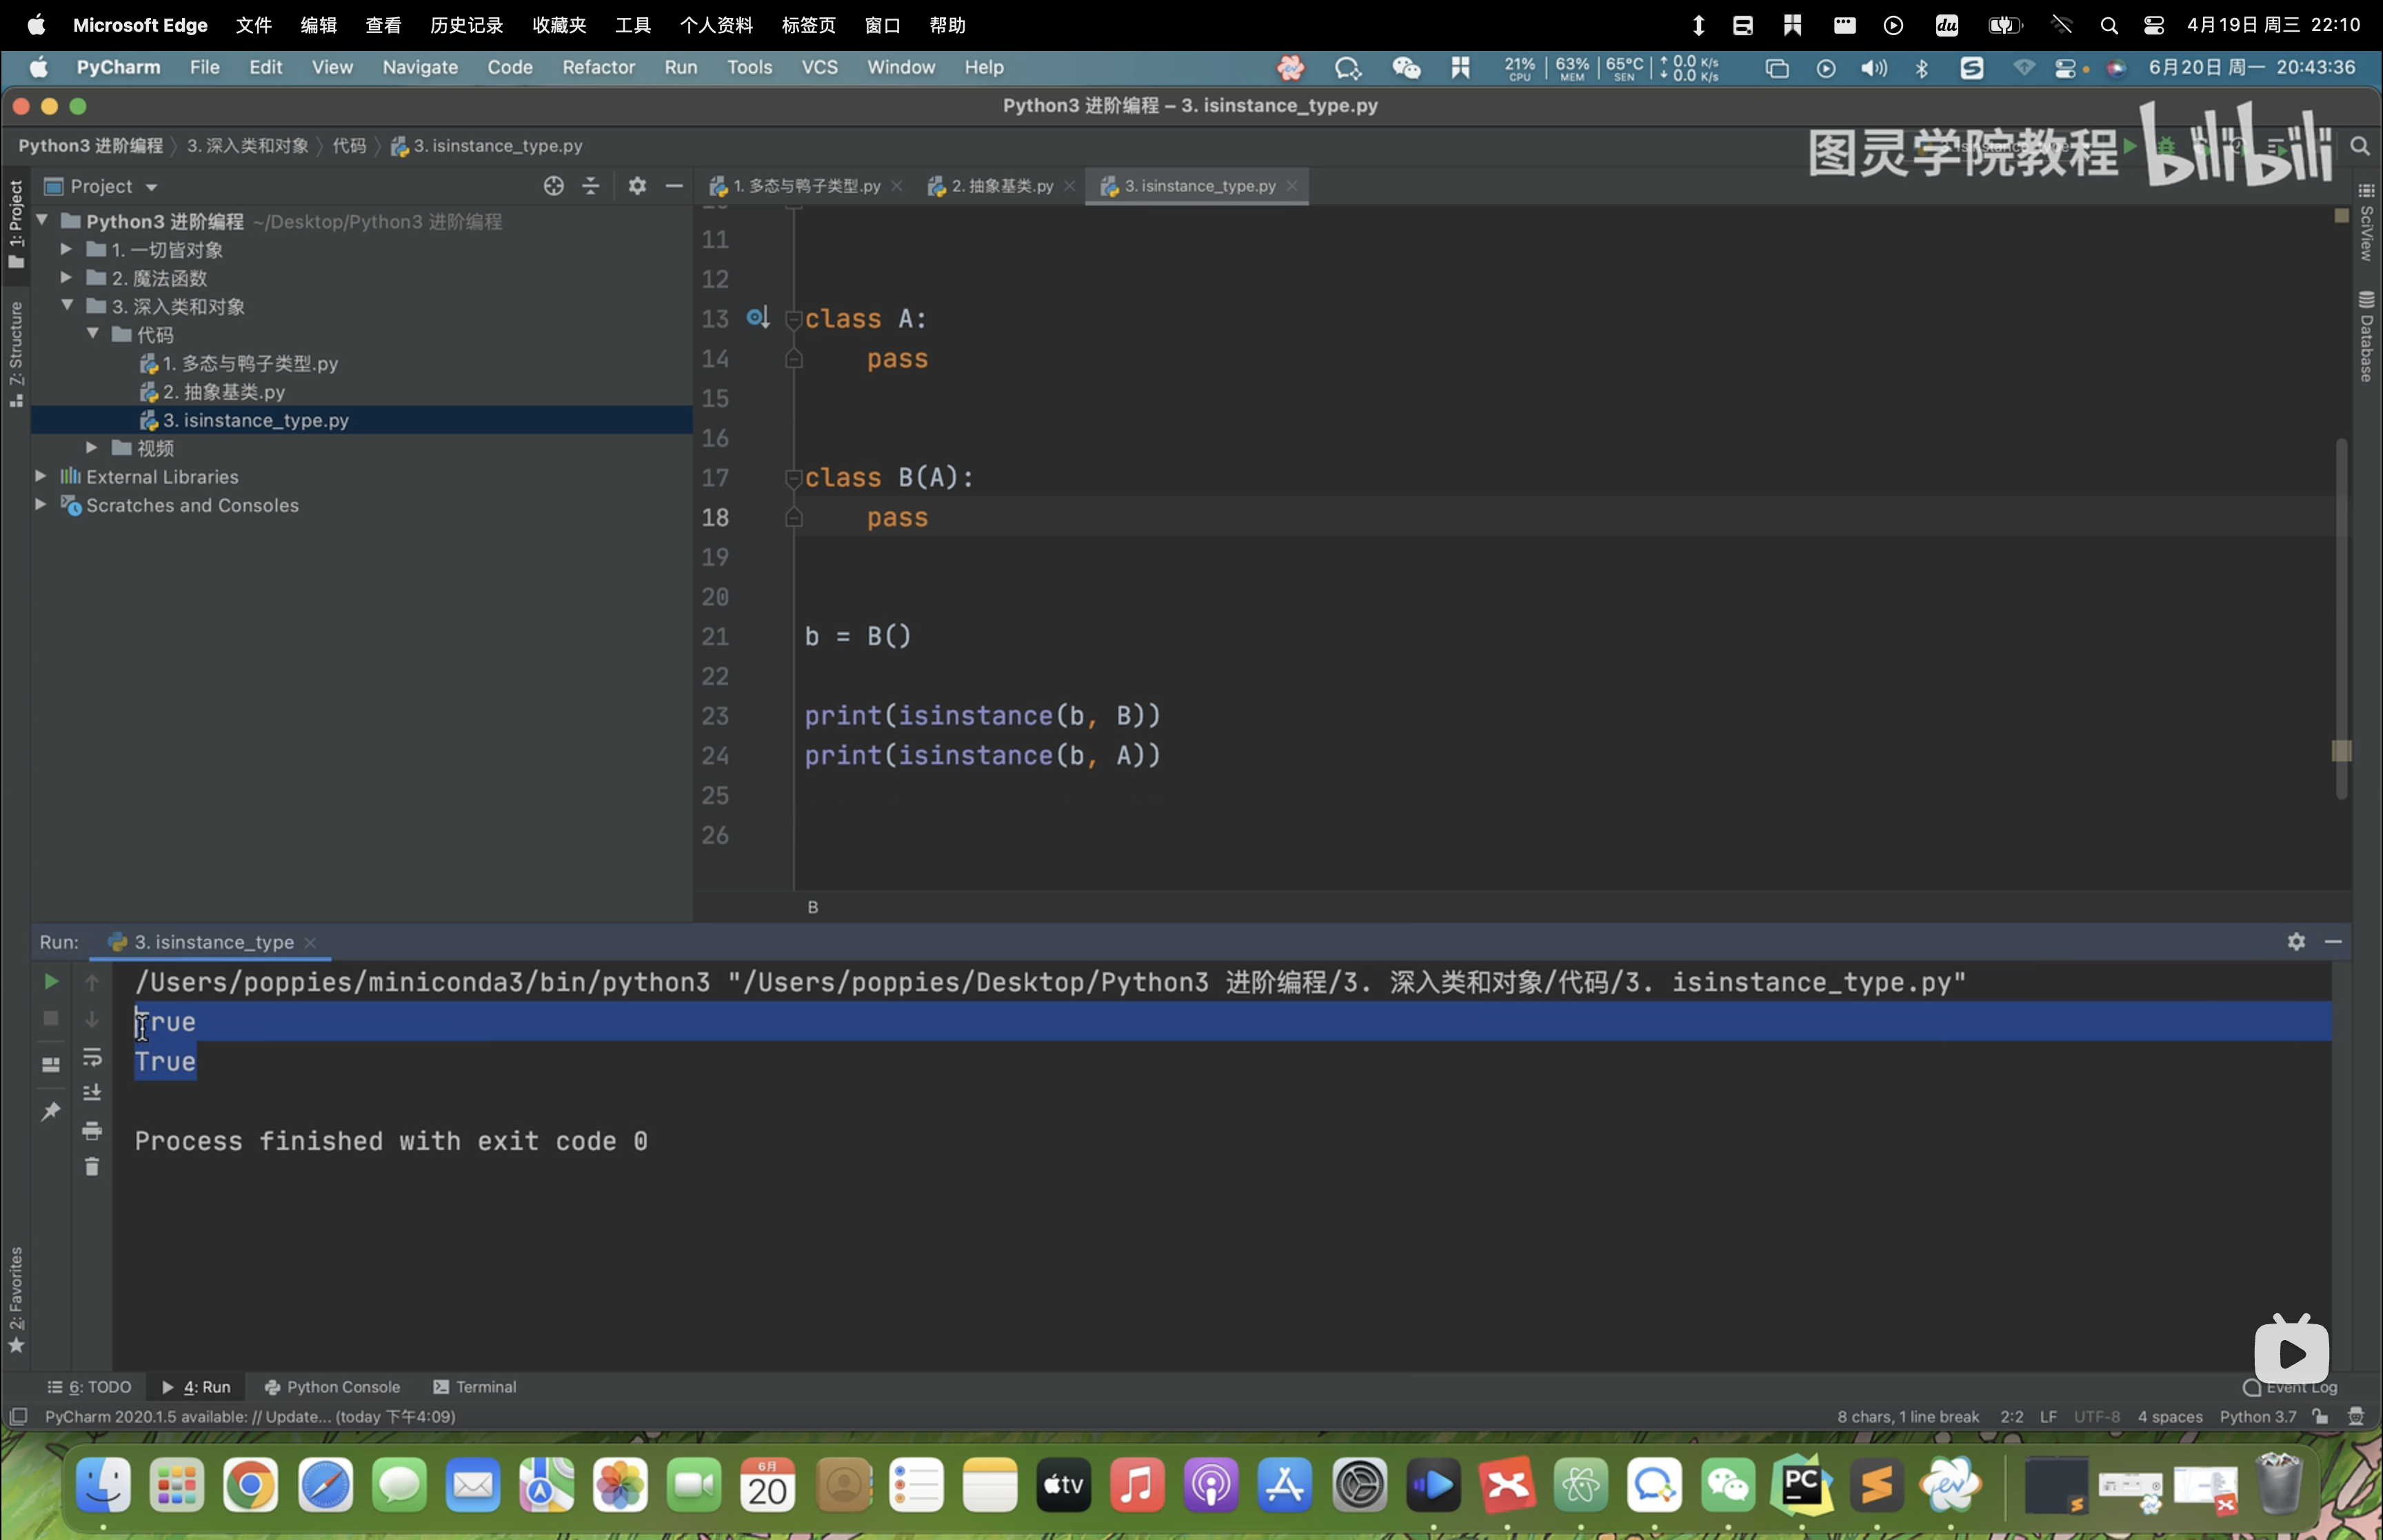Toggle the 1: Project side panel
2383x1540 pixels.
pos(16,224)
